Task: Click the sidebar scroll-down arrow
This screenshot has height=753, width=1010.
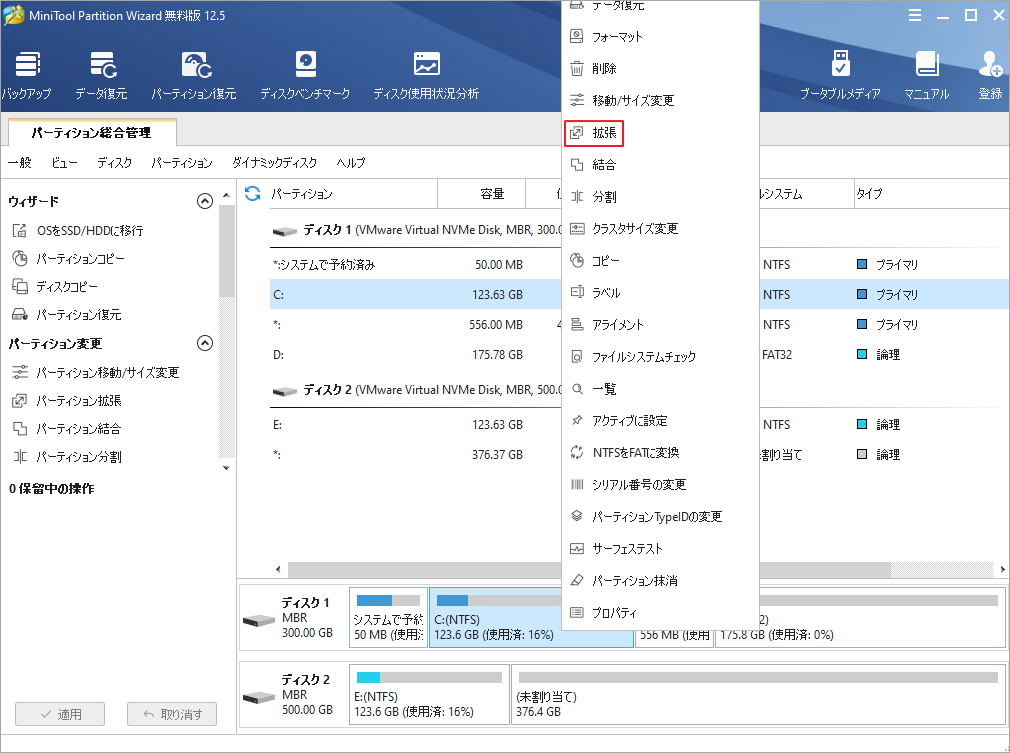Action: tap(226, 468)
